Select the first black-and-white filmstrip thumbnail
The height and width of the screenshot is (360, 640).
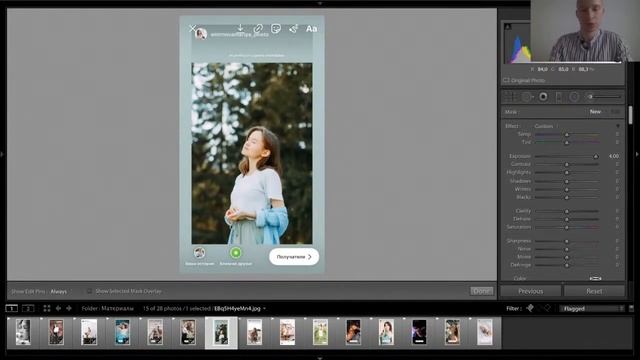tap(23, 332)
